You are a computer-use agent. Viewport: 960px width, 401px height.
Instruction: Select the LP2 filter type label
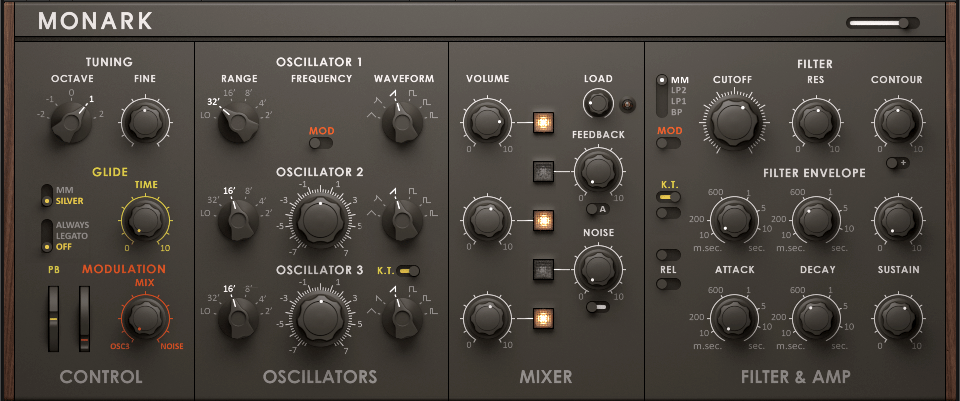pos(679,91)
